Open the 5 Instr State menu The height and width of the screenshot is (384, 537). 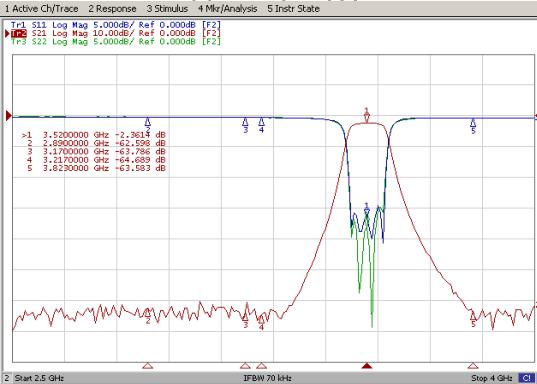[293, 9]
